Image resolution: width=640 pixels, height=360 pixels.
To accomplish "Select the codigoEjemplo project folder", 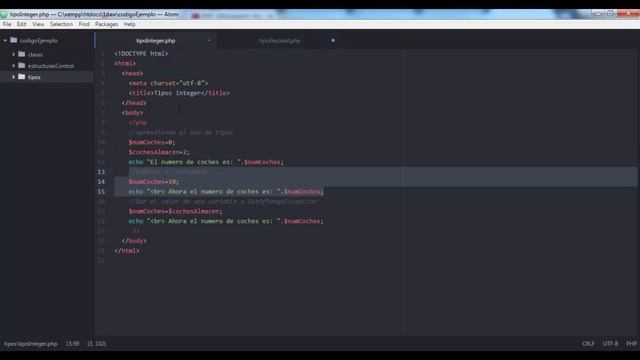I will pos(39,40).
